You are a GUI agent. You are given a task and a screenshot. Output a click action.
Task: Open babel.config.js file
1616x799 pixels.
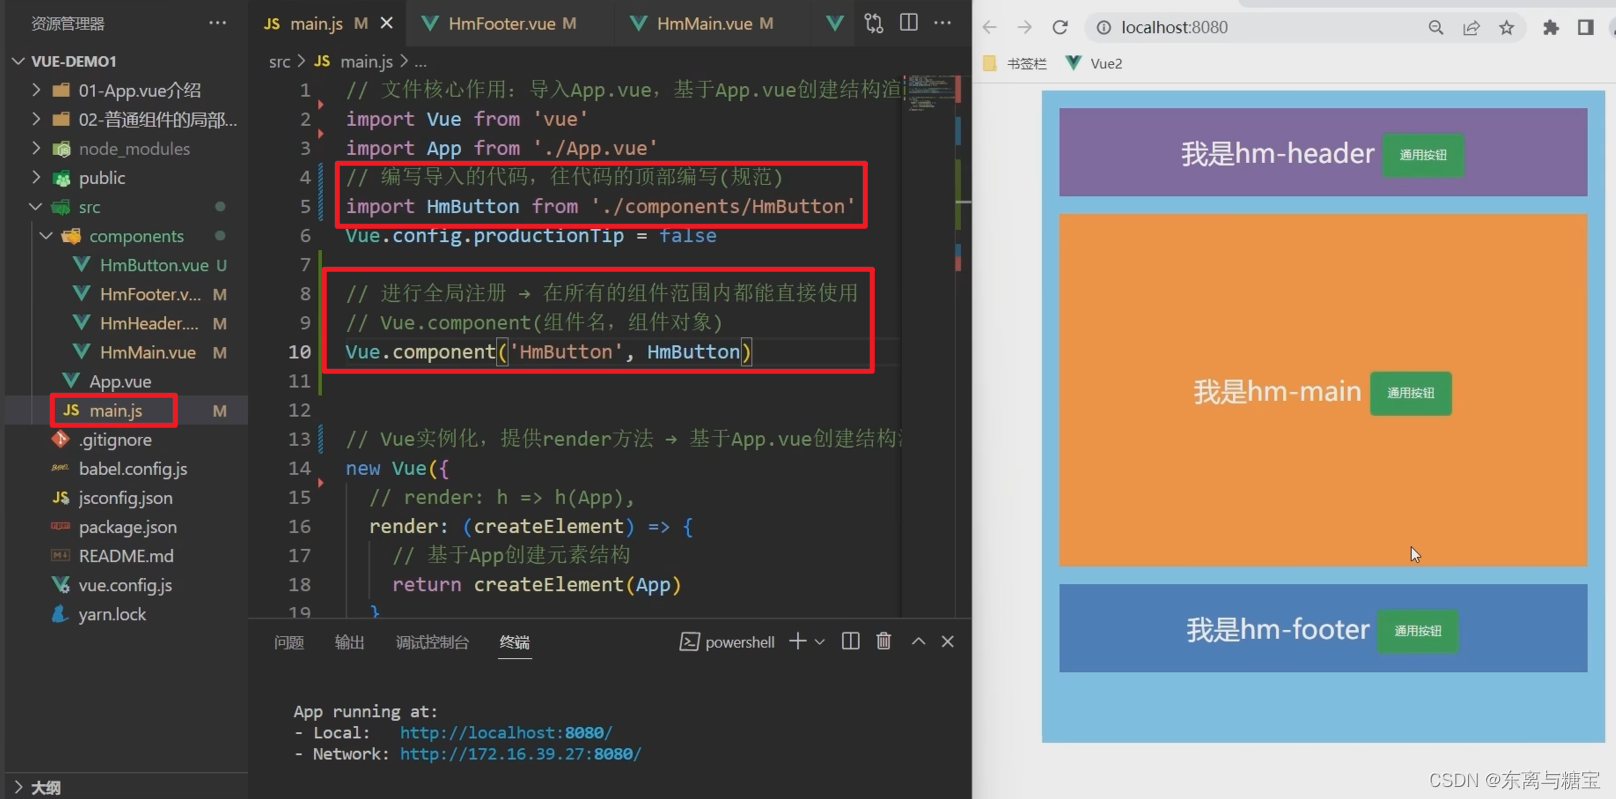(x=132, y=468)
